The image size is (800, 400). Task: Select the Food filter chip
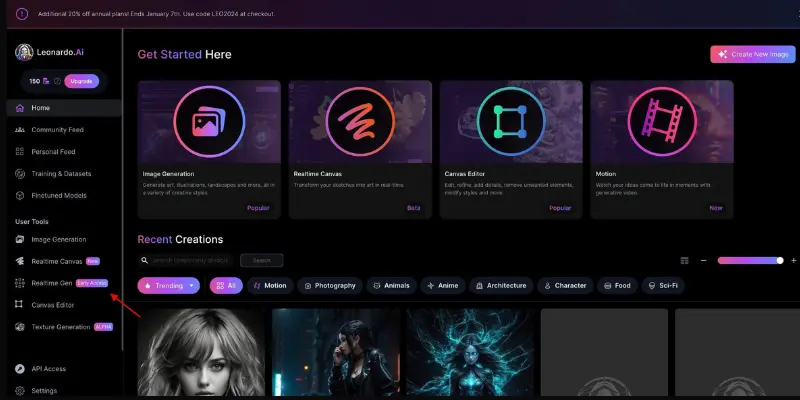pyautogui.click(x=617, y=286)
